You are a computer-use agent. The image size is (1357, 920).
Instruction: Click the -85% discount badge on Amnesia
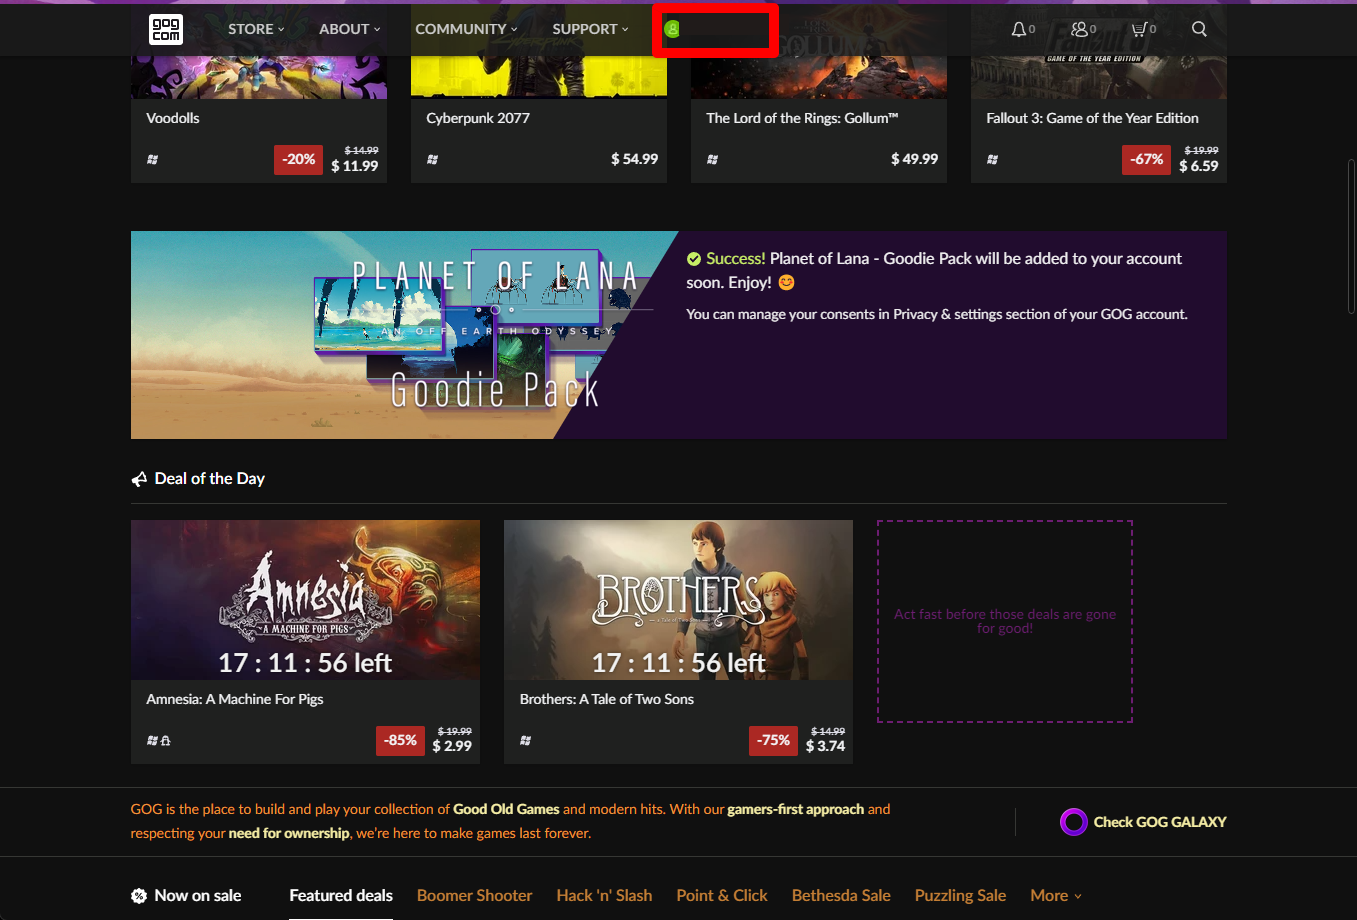tap(401, 740)
